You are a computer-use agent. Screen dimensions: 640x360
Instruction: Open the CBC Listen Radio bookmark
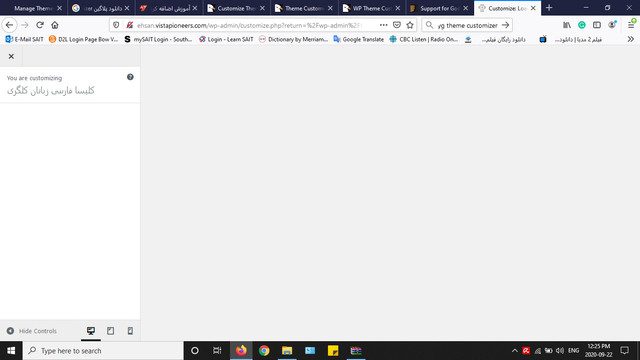[424, 39]
